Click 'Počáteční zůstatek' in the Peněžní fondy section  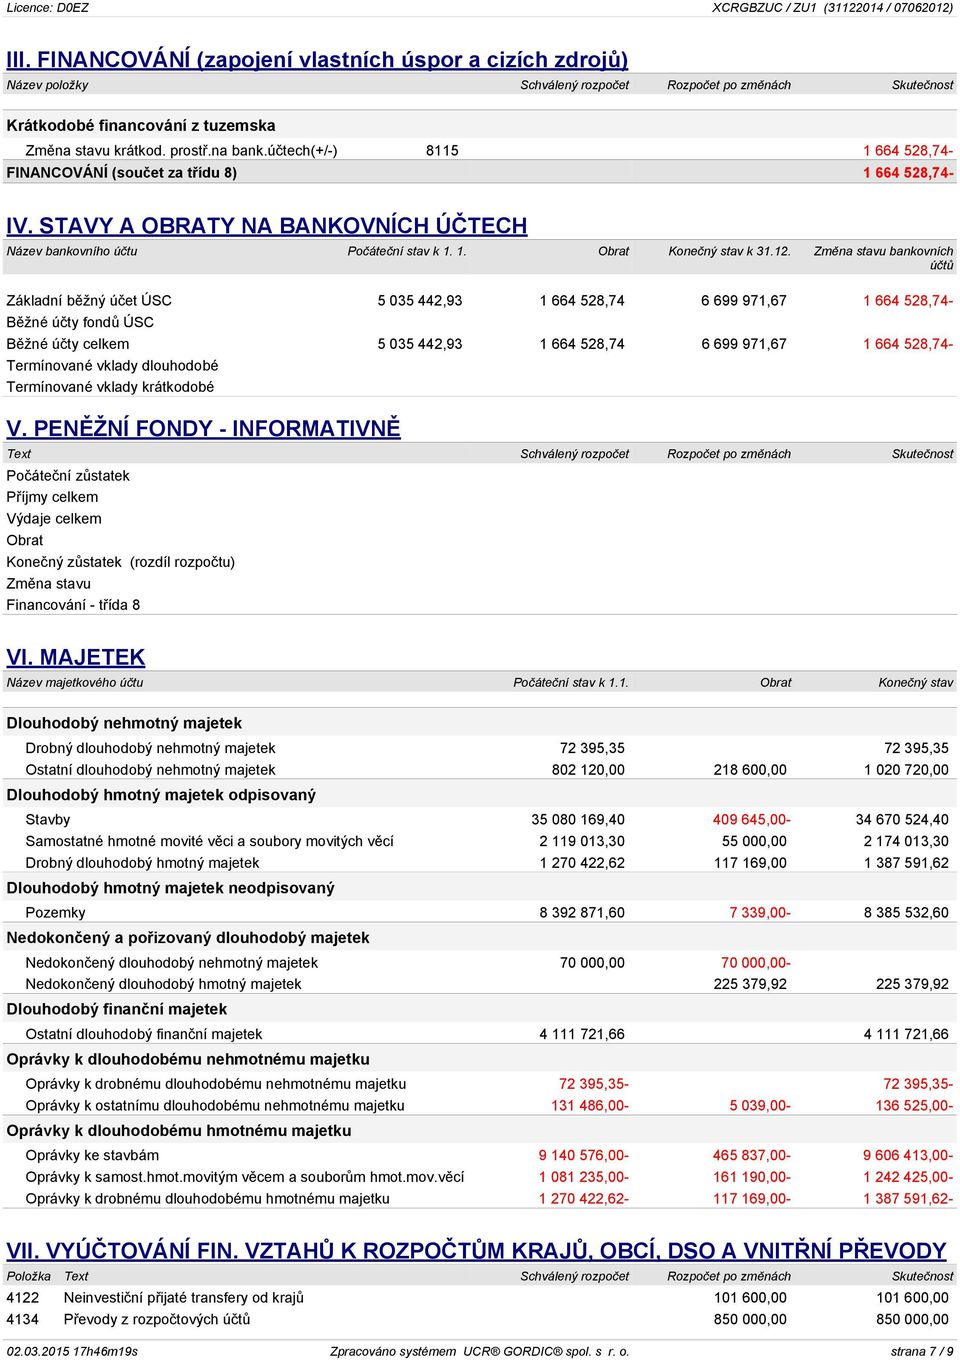68,476
